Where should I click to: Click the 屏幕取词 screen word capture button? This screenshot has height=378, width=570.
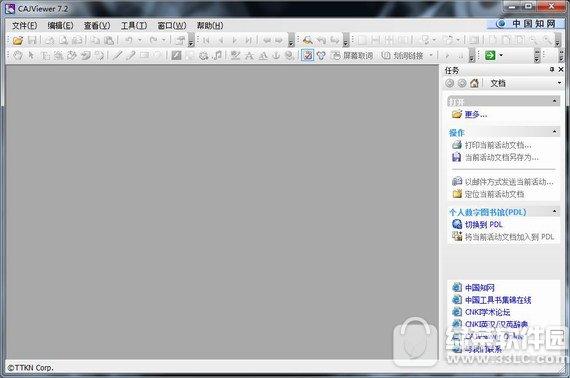coord(352,56)
